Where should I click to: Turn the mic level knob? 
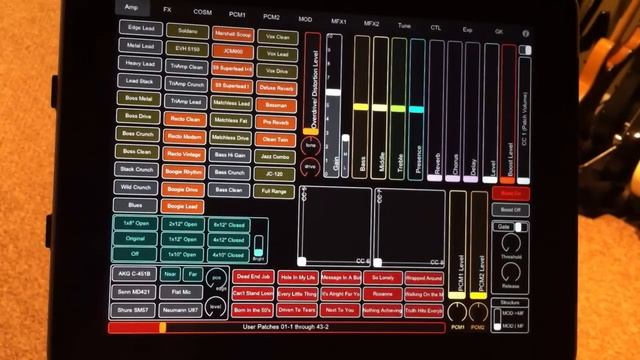(216, 307)
